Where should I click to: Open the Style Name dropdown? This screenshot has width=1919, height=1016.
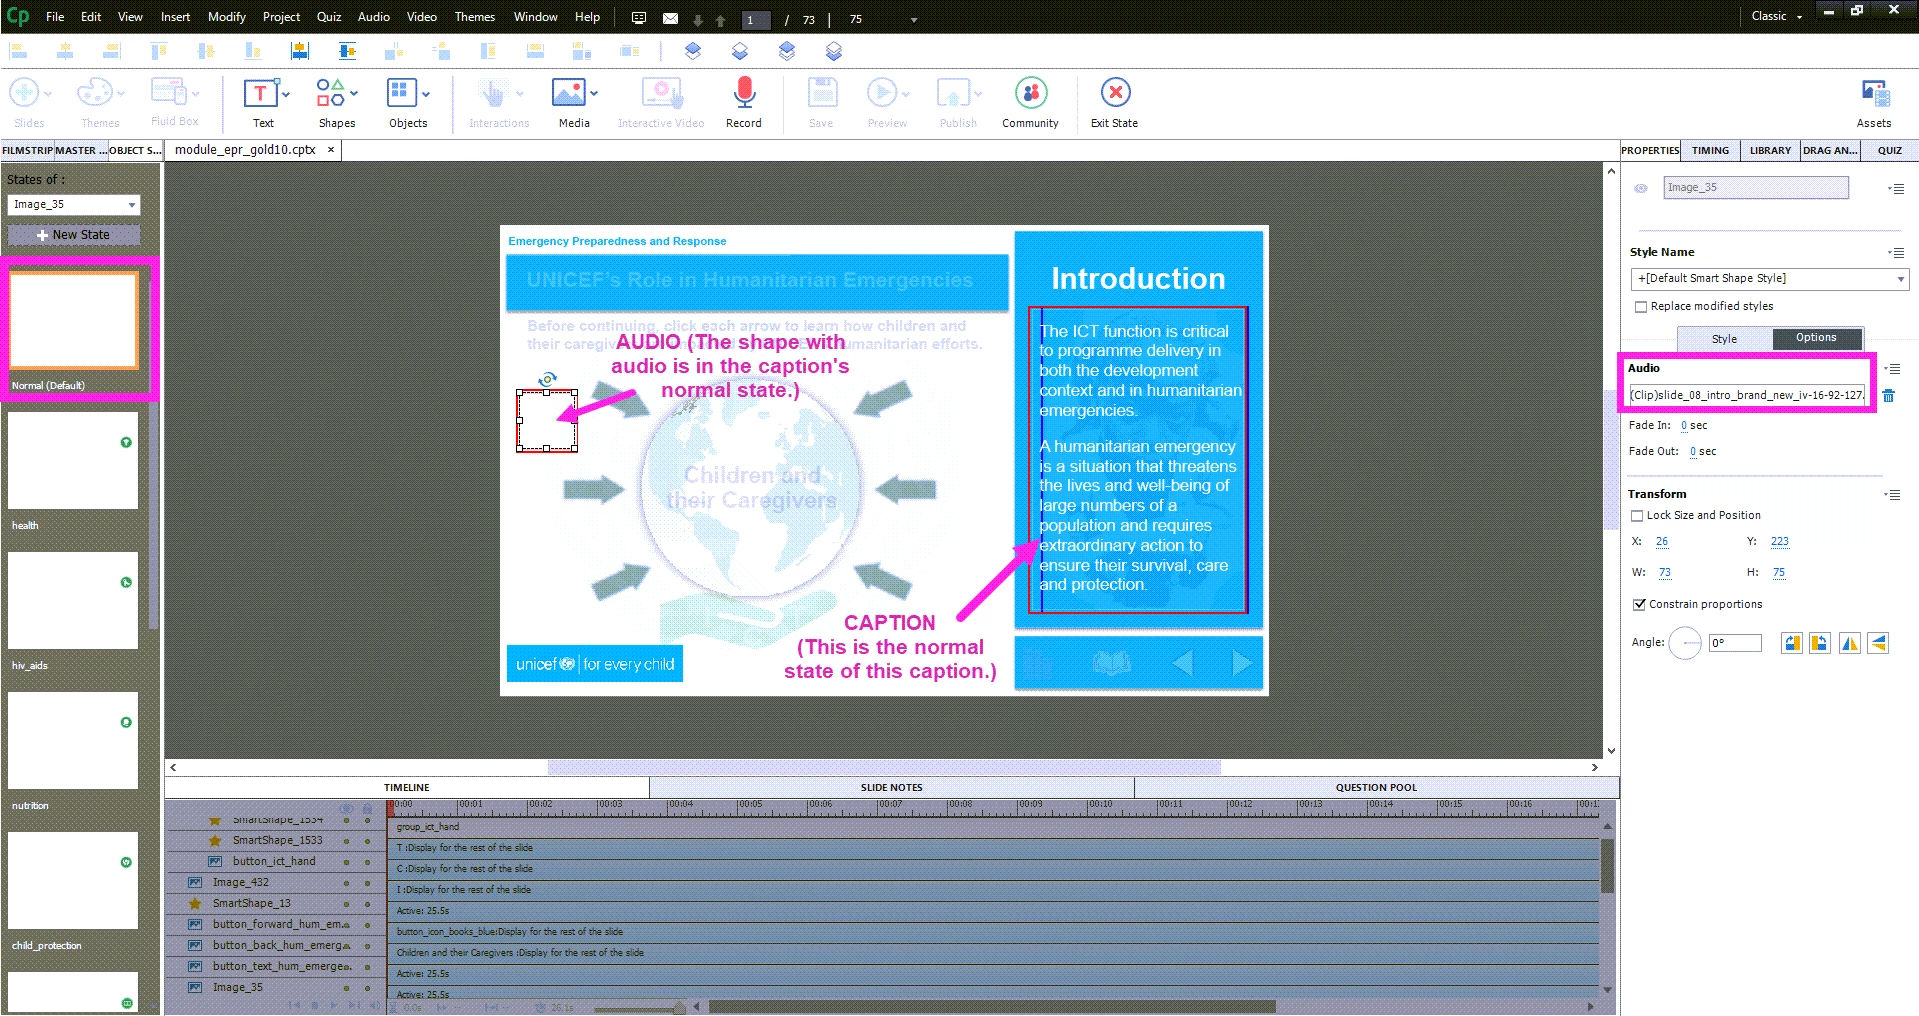pyautogui.click(x=1769, y=279)
